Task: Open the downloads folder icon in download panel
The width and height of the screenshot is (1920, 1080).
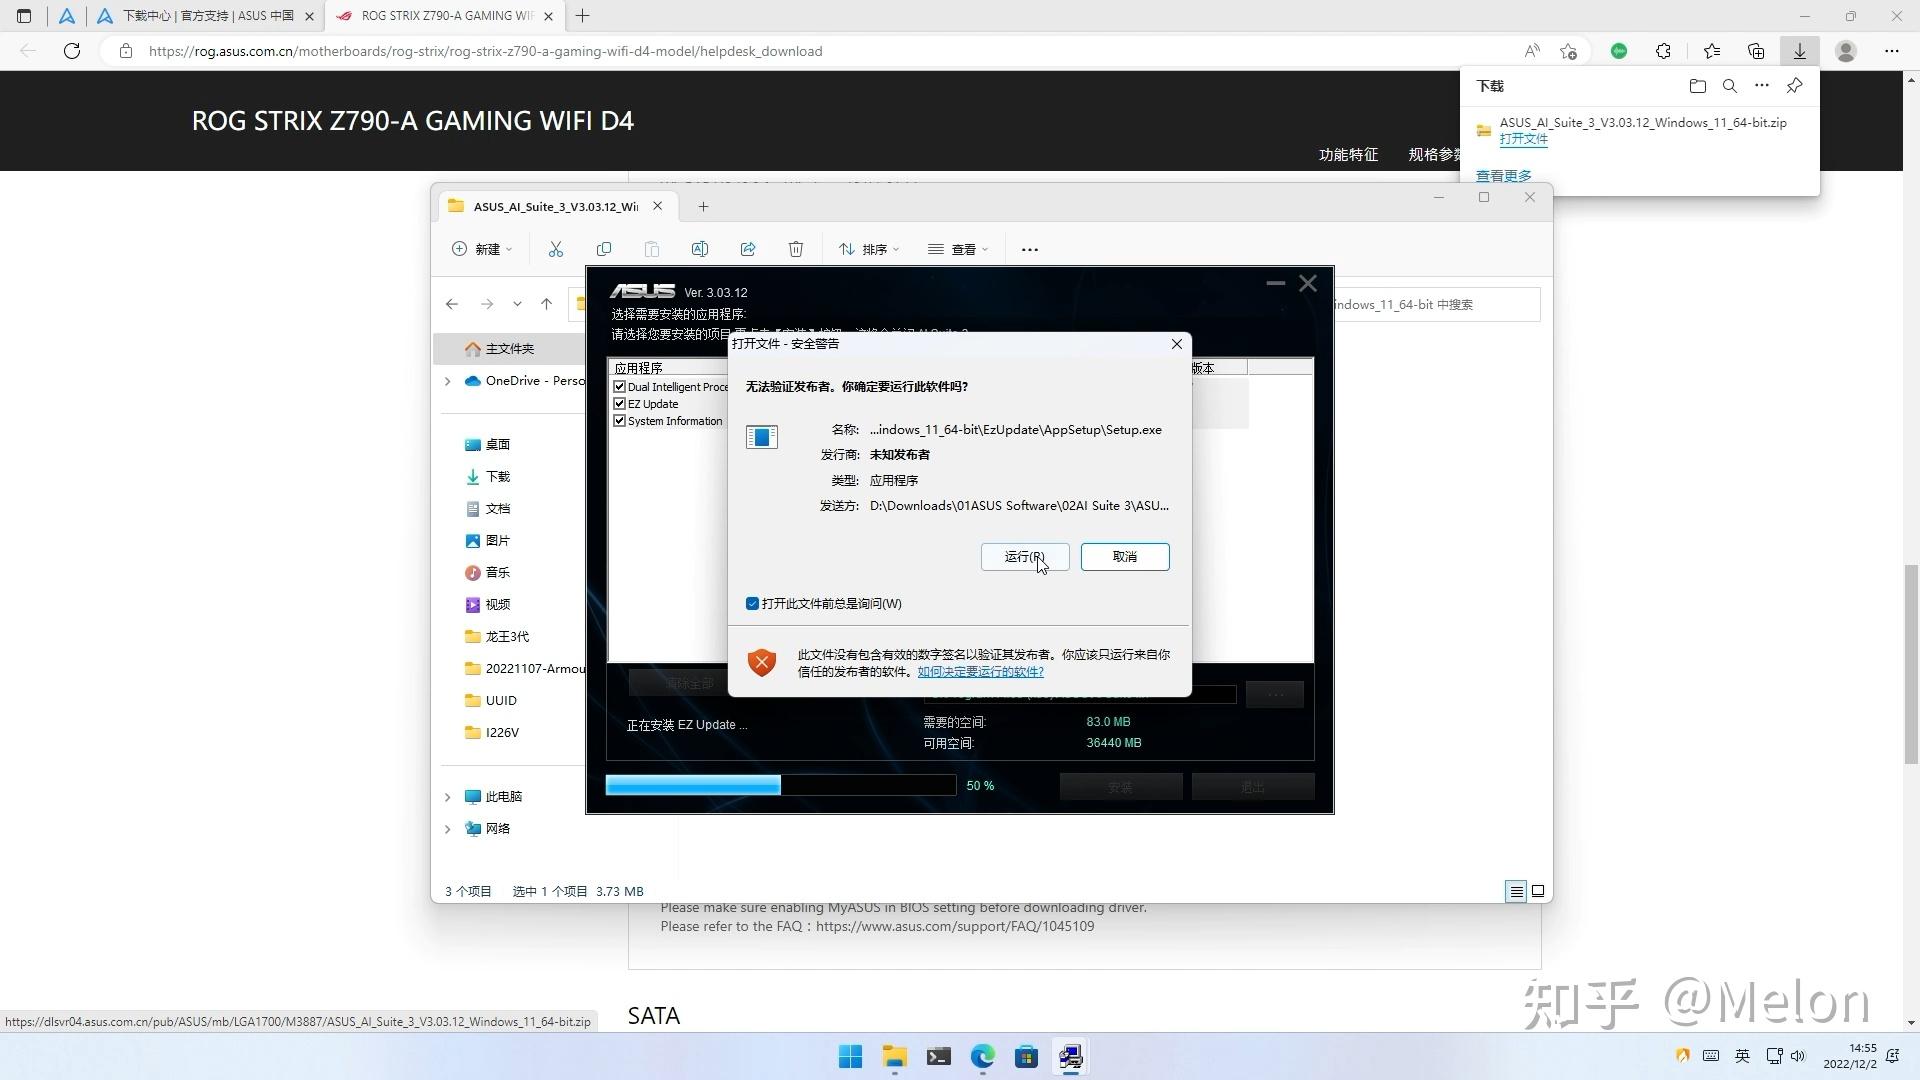Action: pyautogui.click(x=1697, y=86)
